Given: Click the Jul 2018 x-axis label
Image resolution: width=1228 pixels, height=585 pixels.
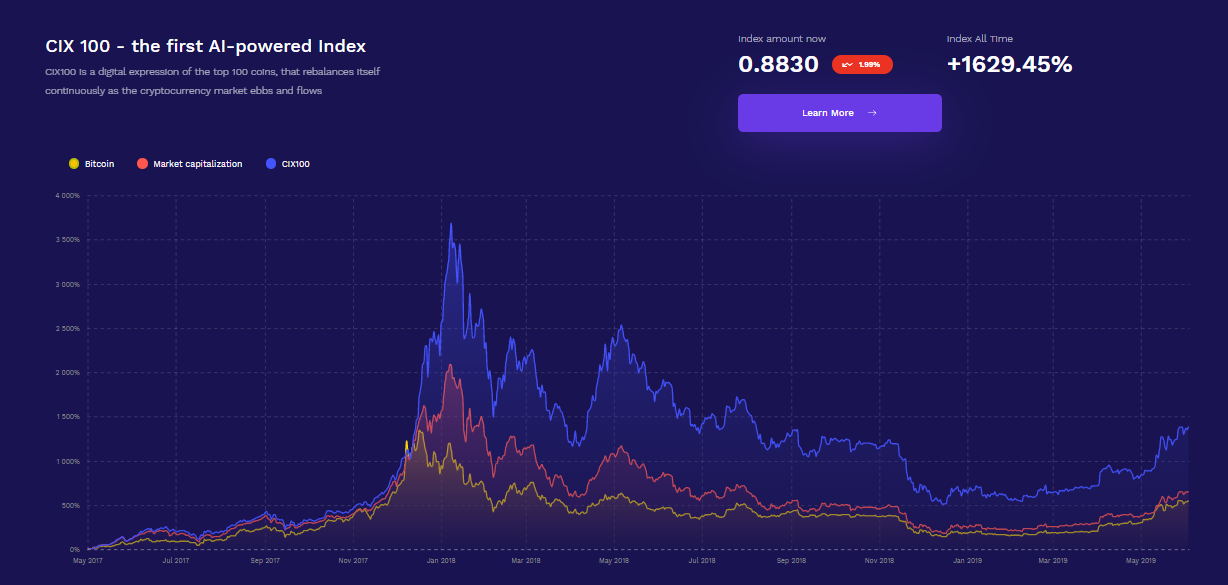Looking at the screenshot, I should (x=702, y=561).
